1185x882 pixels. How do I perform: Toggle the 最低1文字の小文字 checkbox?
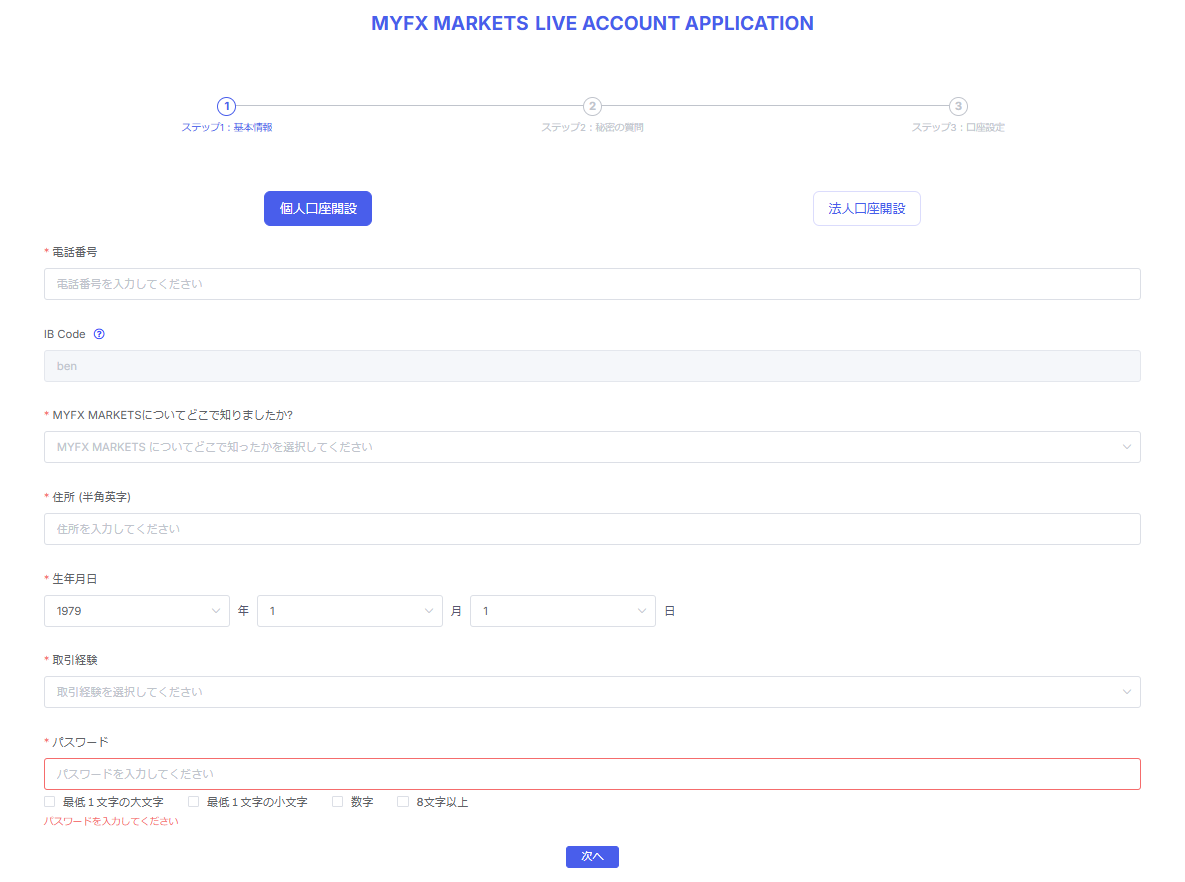[193, 802]
